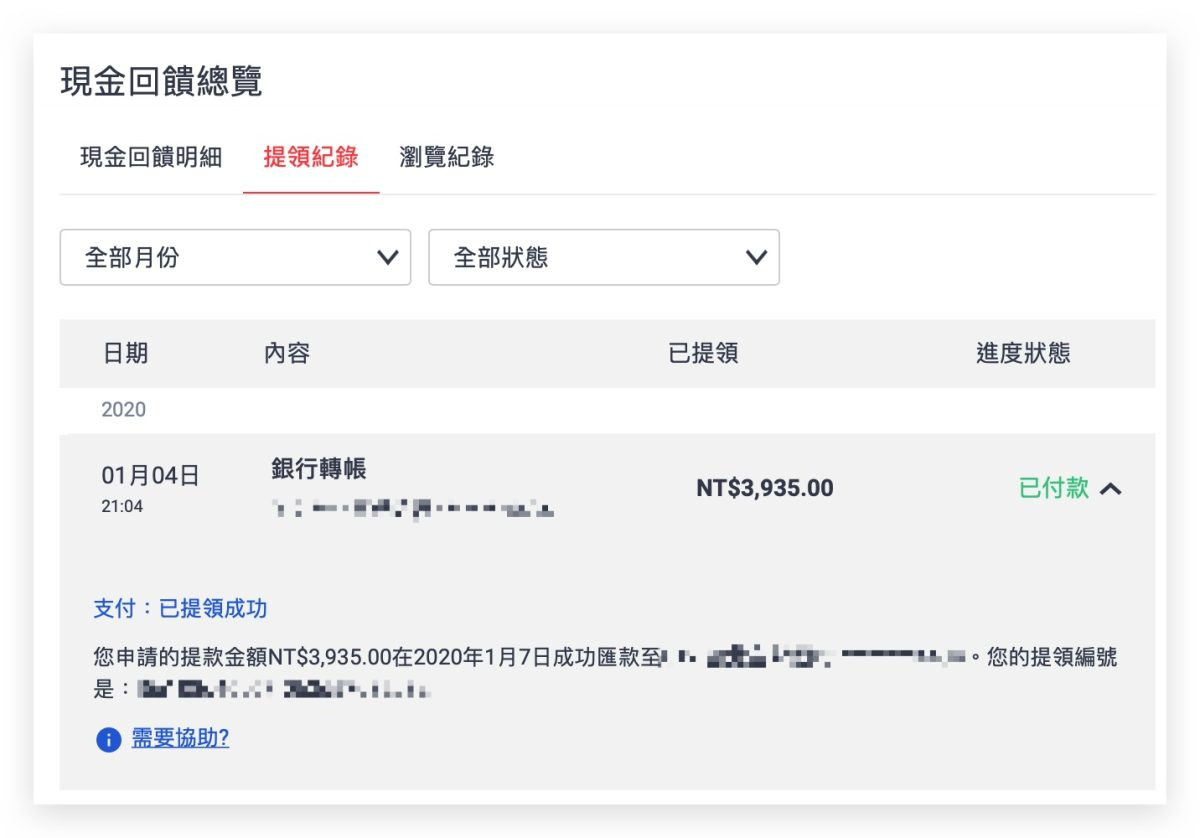Click the 內容 column header
1200x838 pixels.
(287, 353)
